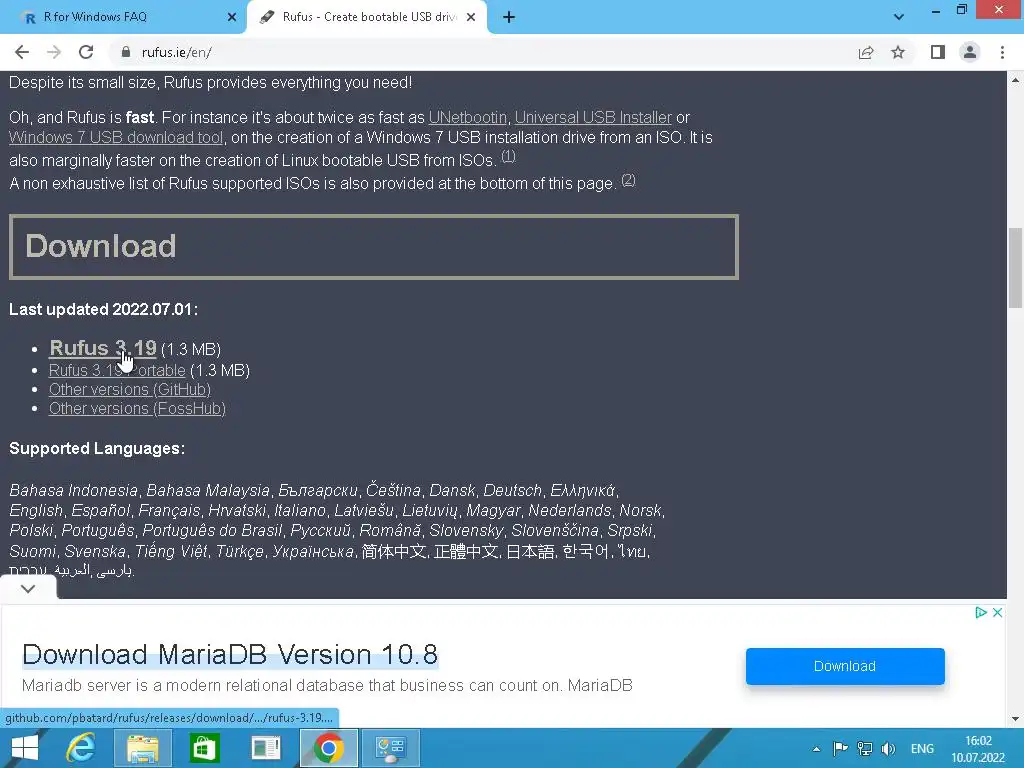
Task: Click the rufus.ie address bar
Action: (x=483, y=52)
